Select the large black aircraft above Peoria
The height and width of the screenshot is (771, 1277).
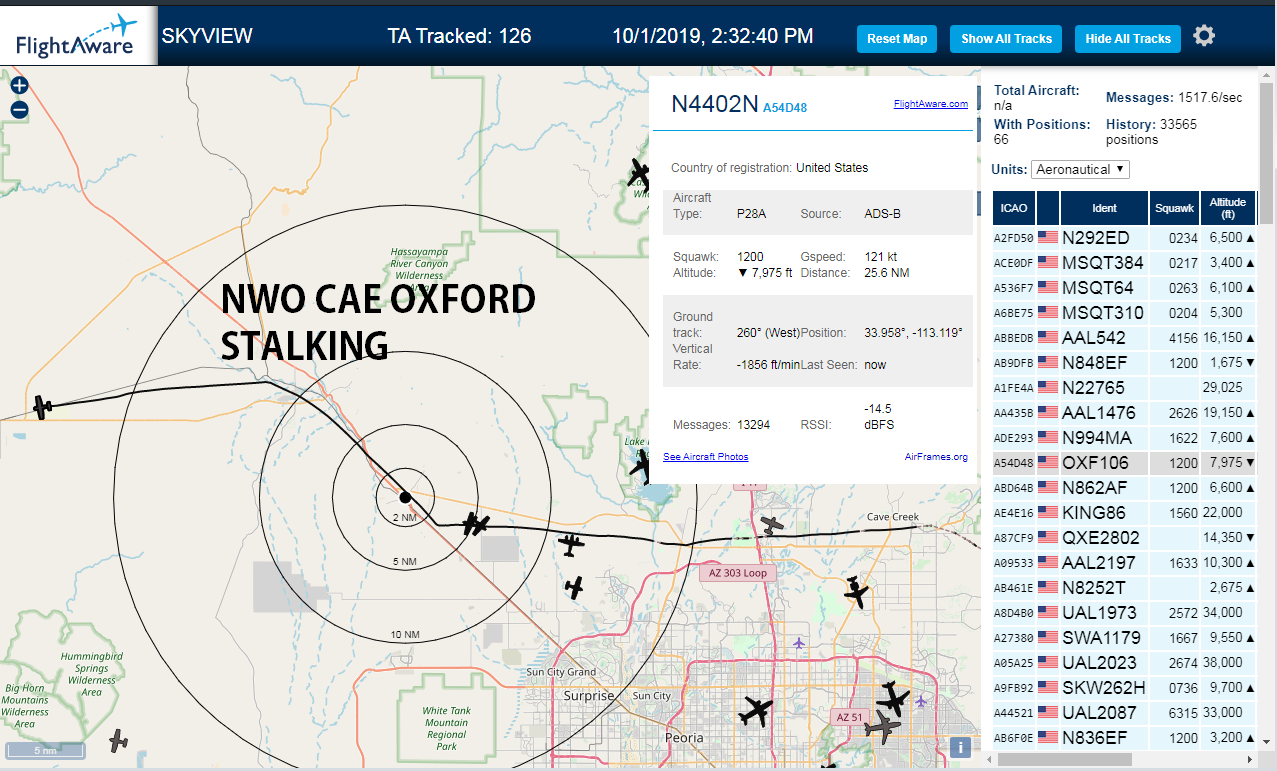tap(756, 712)
